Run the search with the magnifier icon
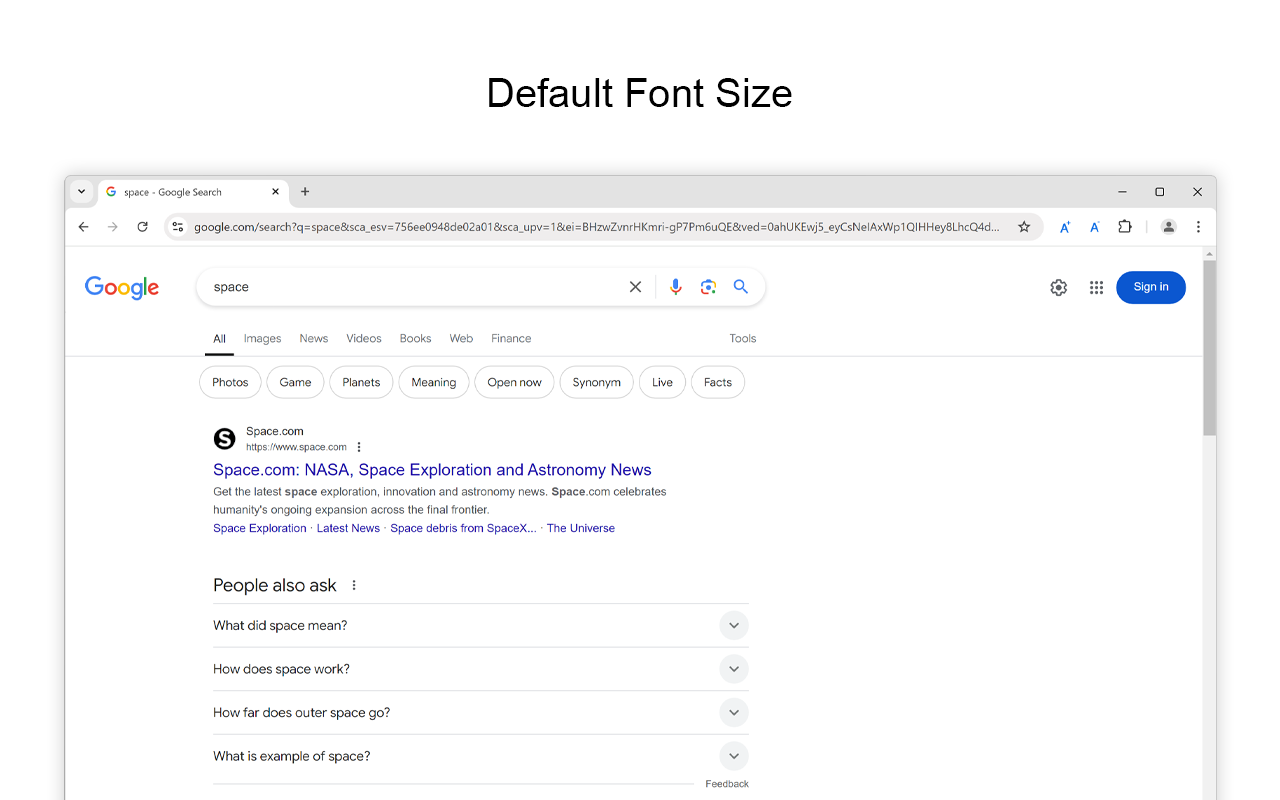Screen dimensions: 1280x800 tap(741, 286)
